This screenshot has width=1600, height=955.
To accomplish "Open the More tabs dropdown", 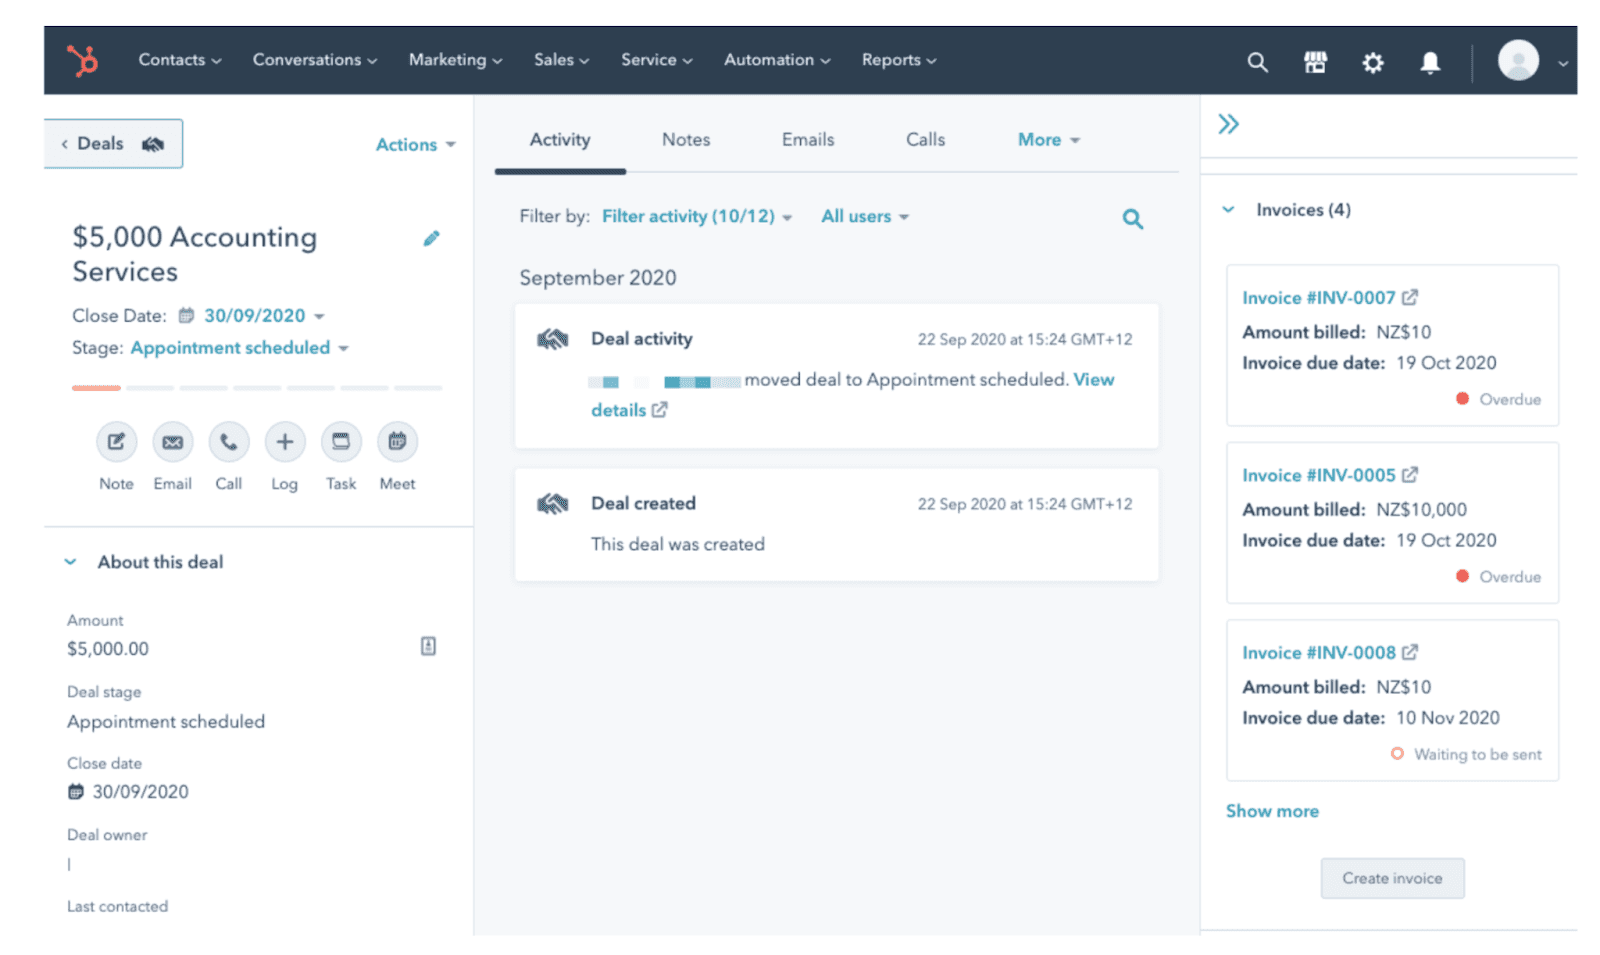I will [x=1048, y=140].
